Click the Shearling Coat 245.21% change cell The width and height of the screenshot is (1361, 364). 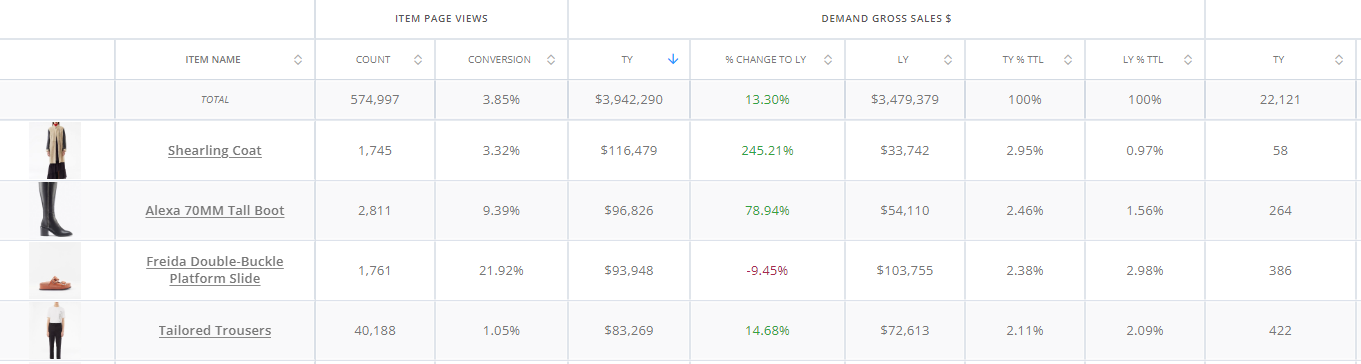tap(768, 151)
